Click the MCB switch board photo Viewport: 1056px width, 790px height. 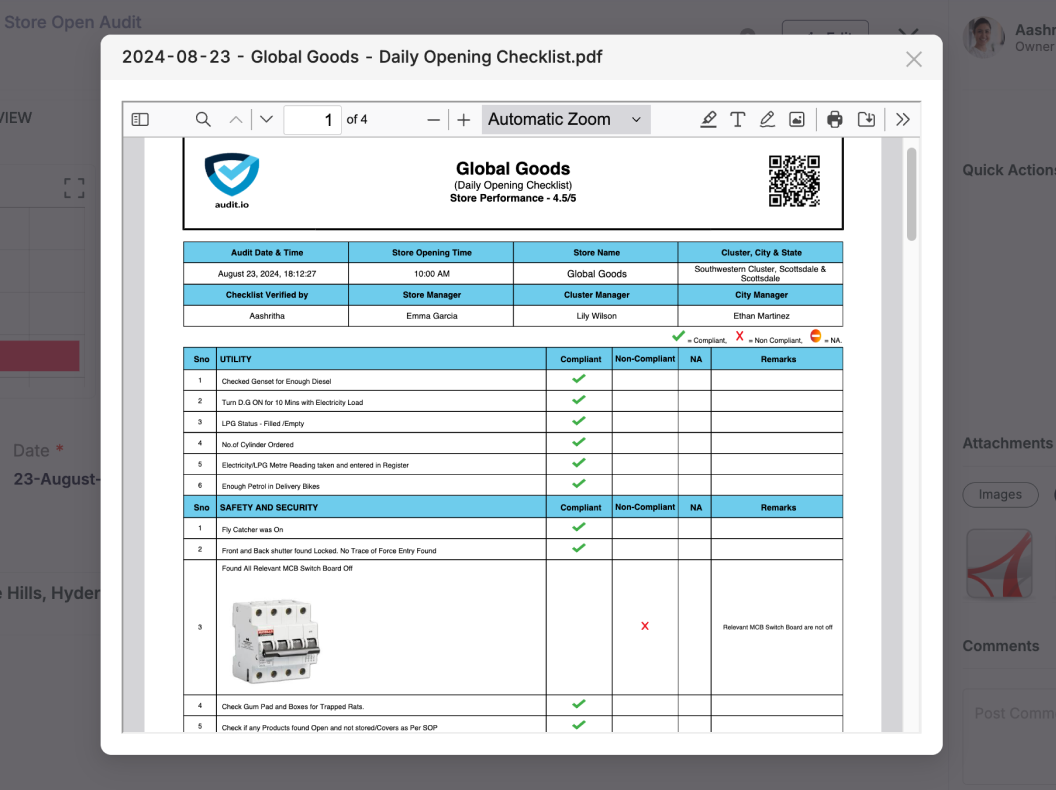tap(276, 641)
